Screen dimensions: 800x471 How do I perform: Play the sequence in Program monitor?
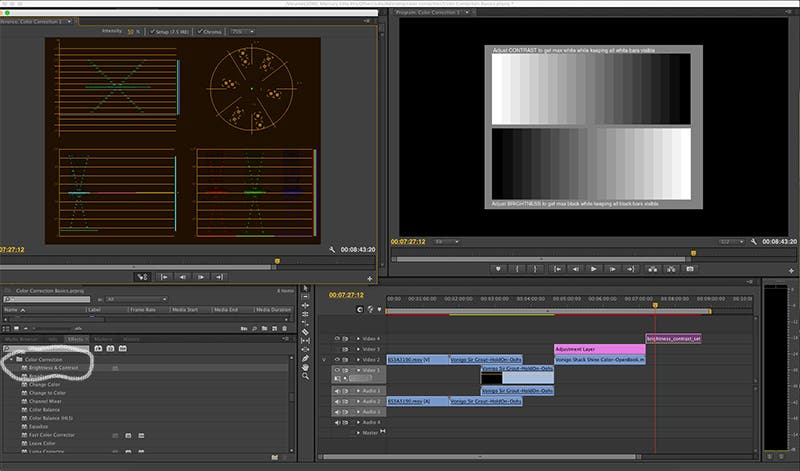click(593, 269)
